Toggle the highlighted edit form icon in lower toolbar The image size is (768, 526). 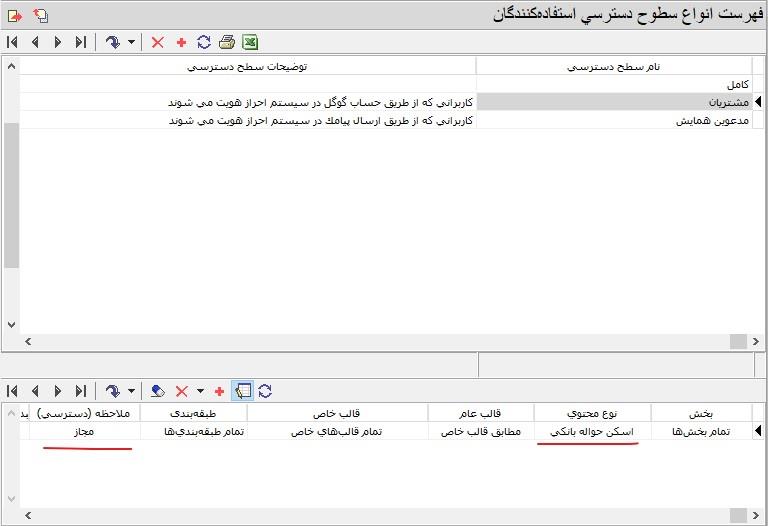242,391
